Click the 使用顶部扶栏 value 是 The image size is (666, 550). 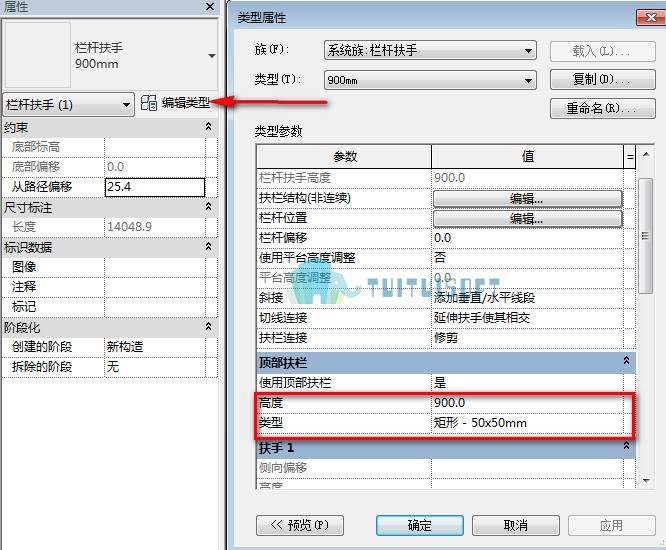(527, 383)
